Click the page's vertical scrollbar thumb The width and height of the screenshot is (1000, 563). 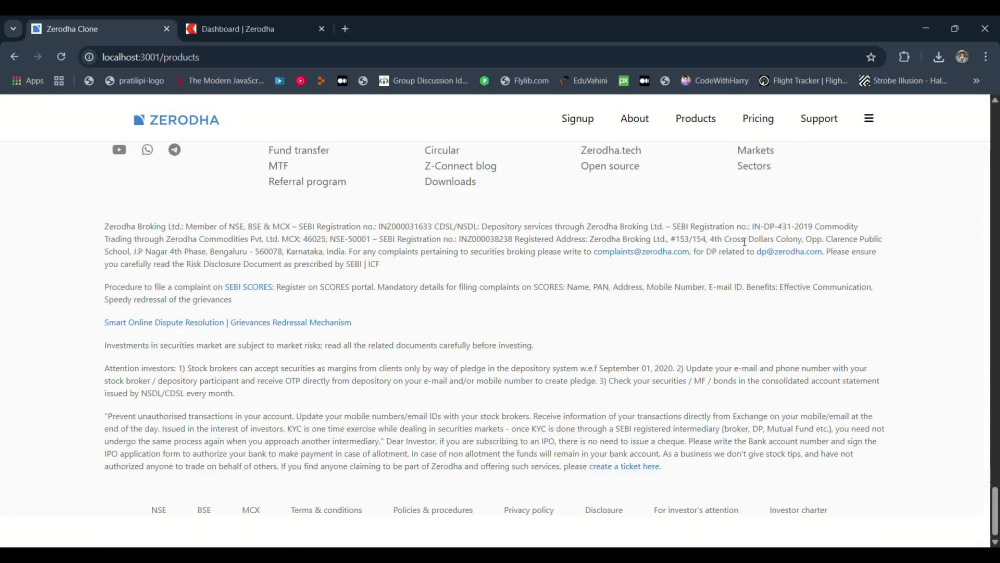tap(994, 511)
